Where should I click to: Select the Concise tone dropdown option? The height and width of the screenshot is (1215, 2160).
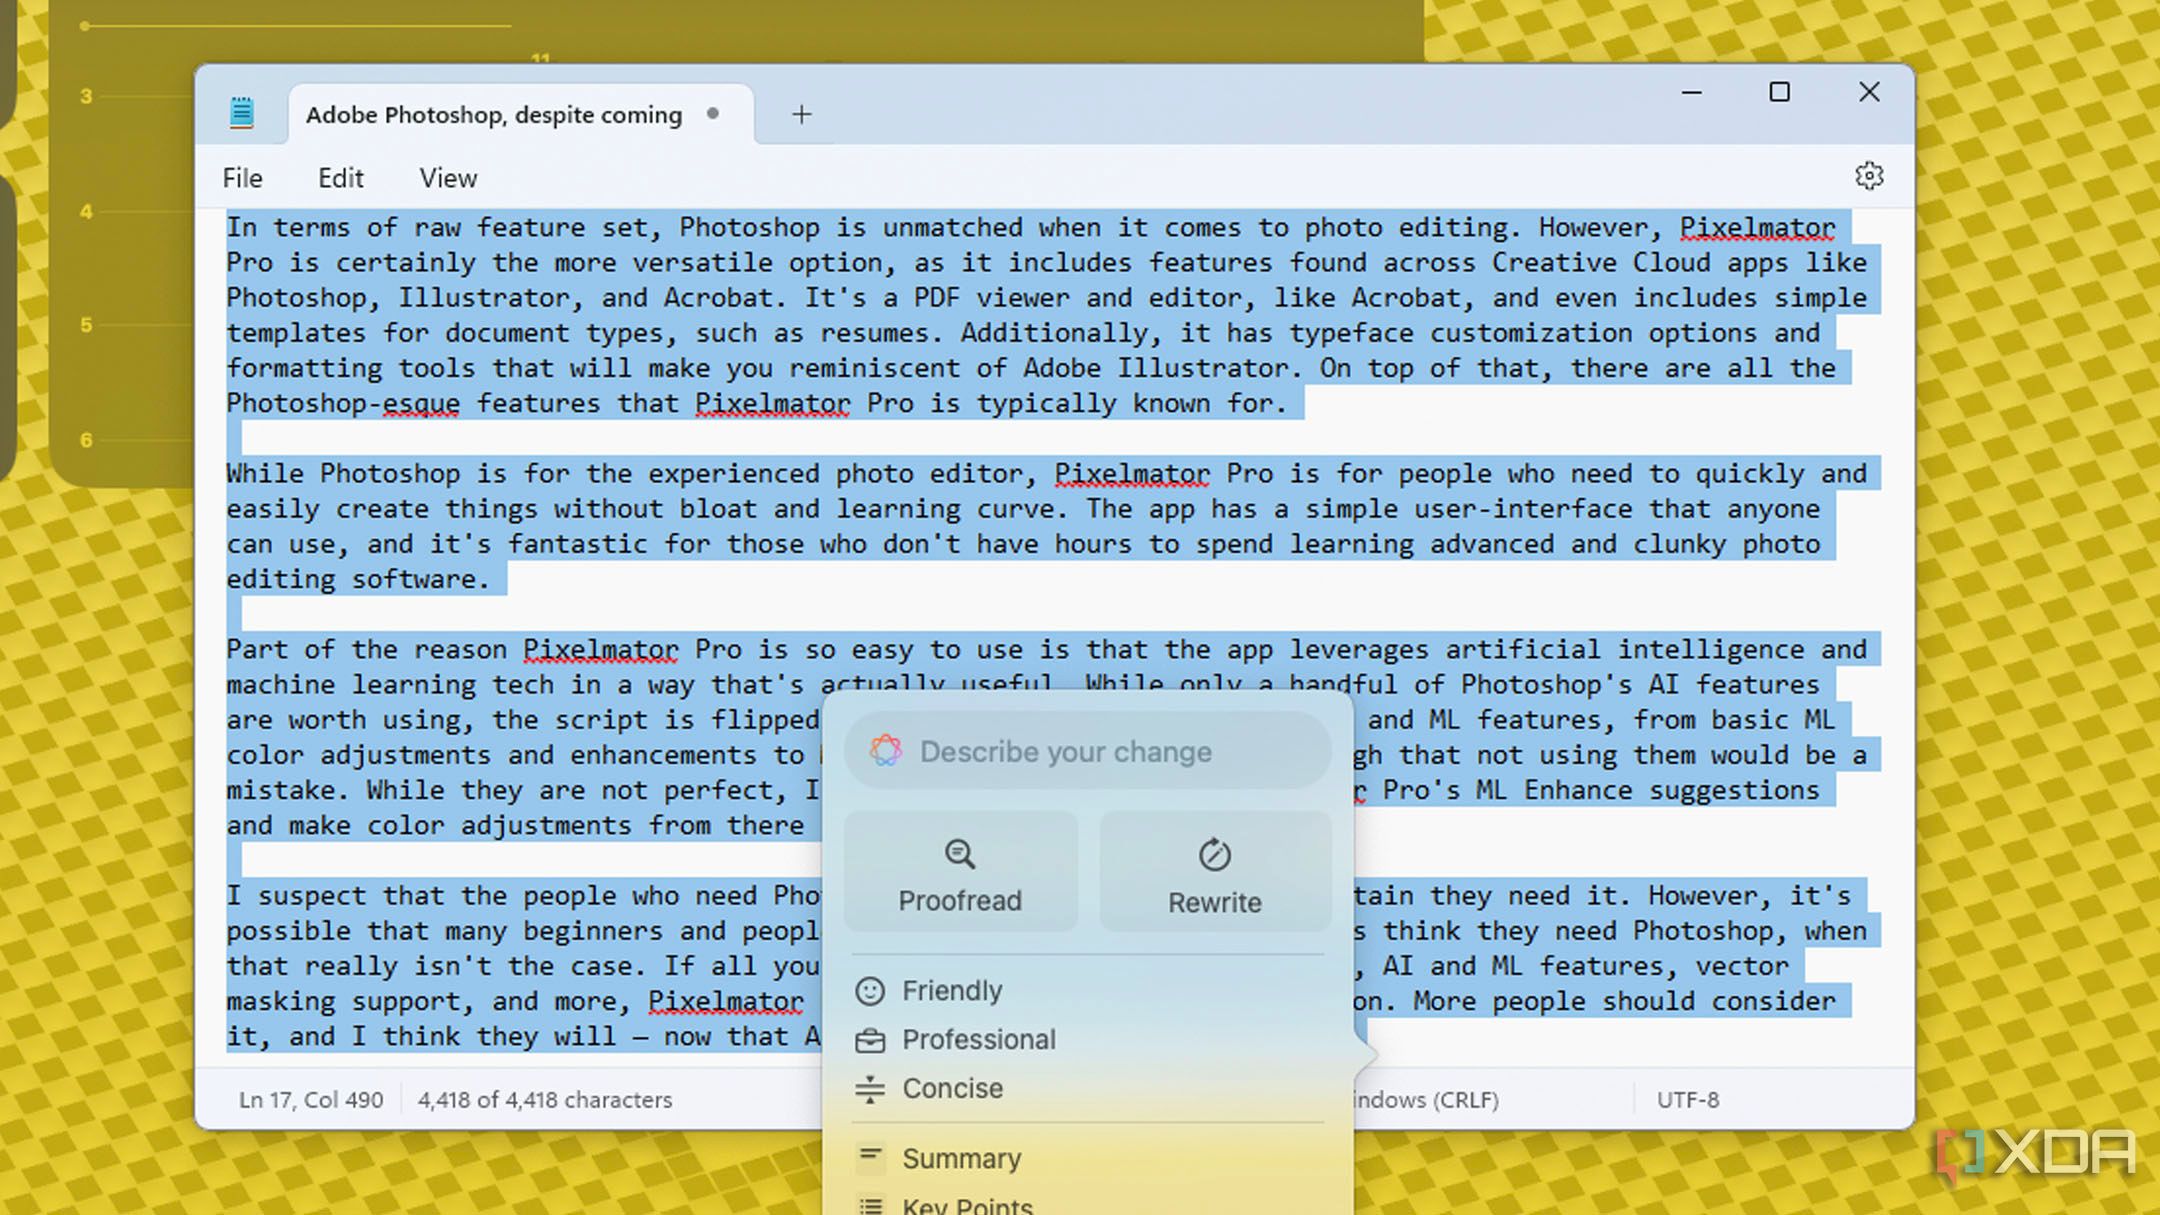point(949,1087)
